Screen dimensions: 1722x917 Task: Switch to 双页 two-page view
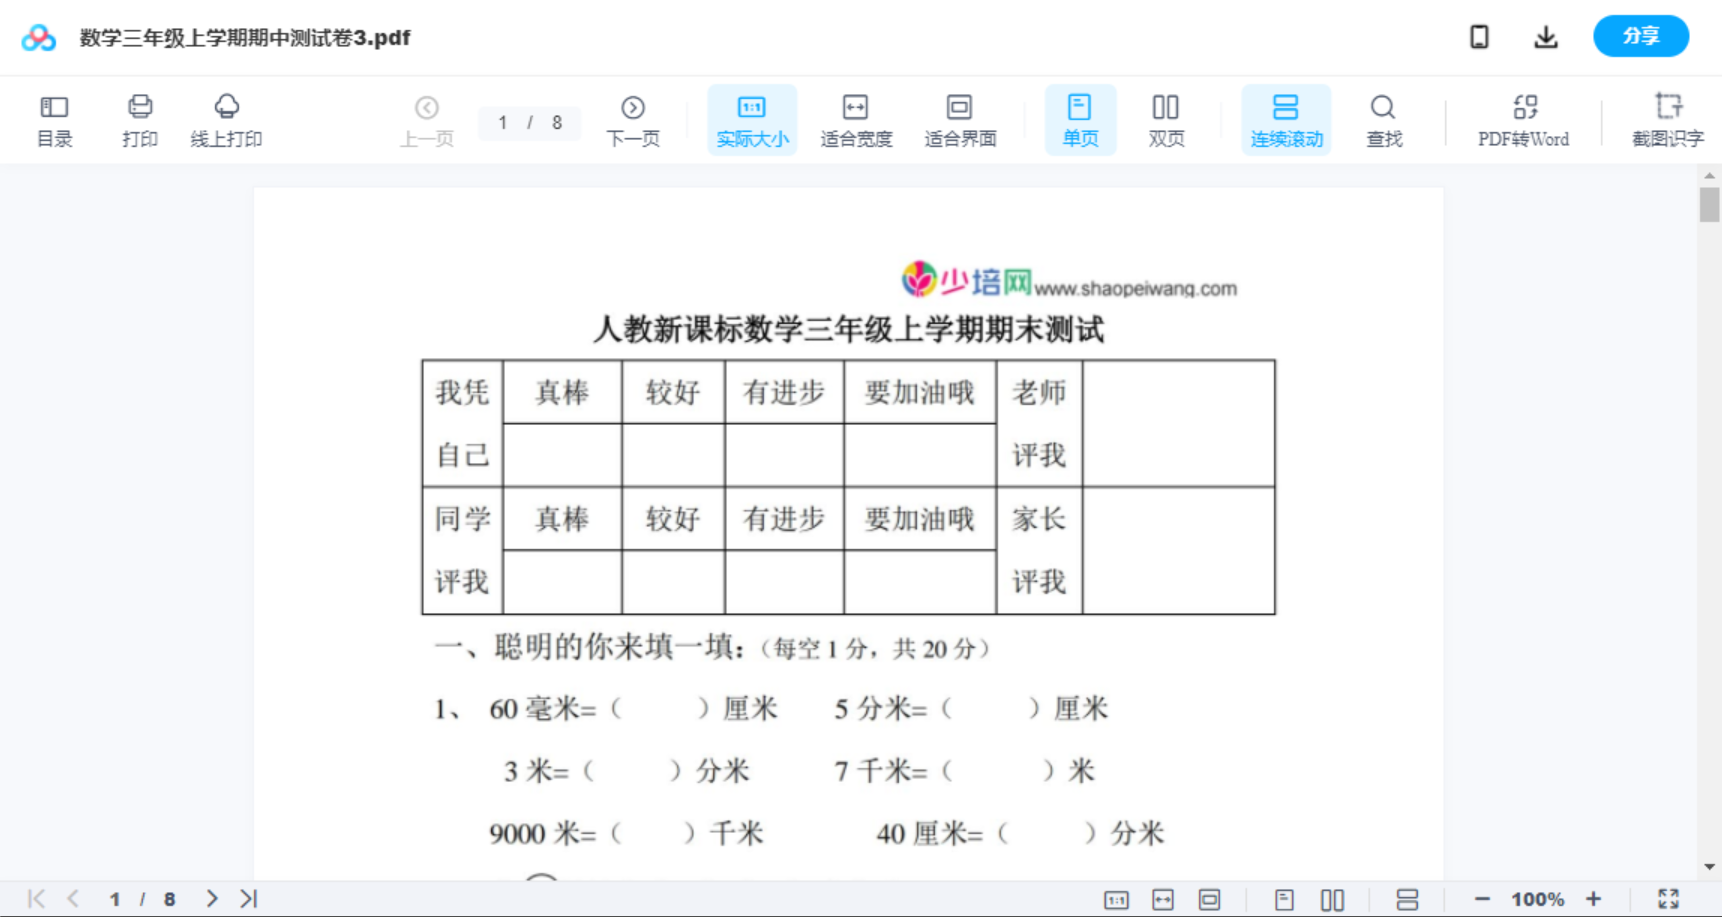click(1166, 119)
